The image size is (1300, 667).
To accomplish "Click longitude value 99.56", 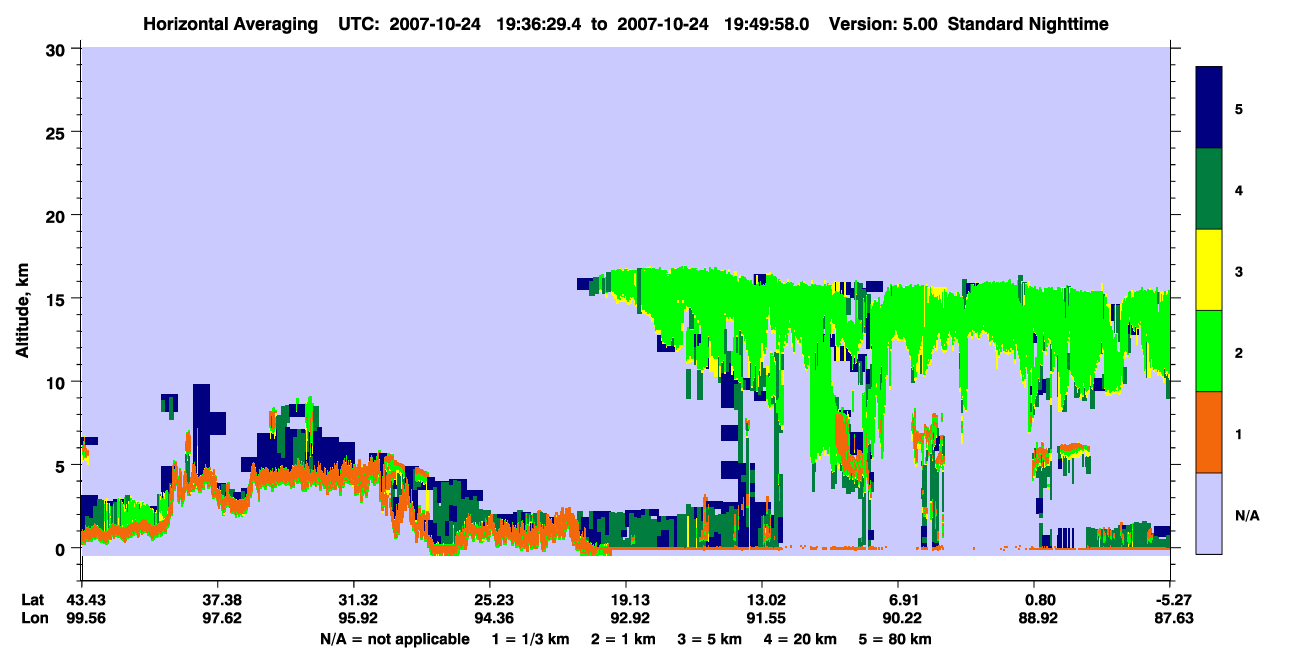I will (82, 618).
